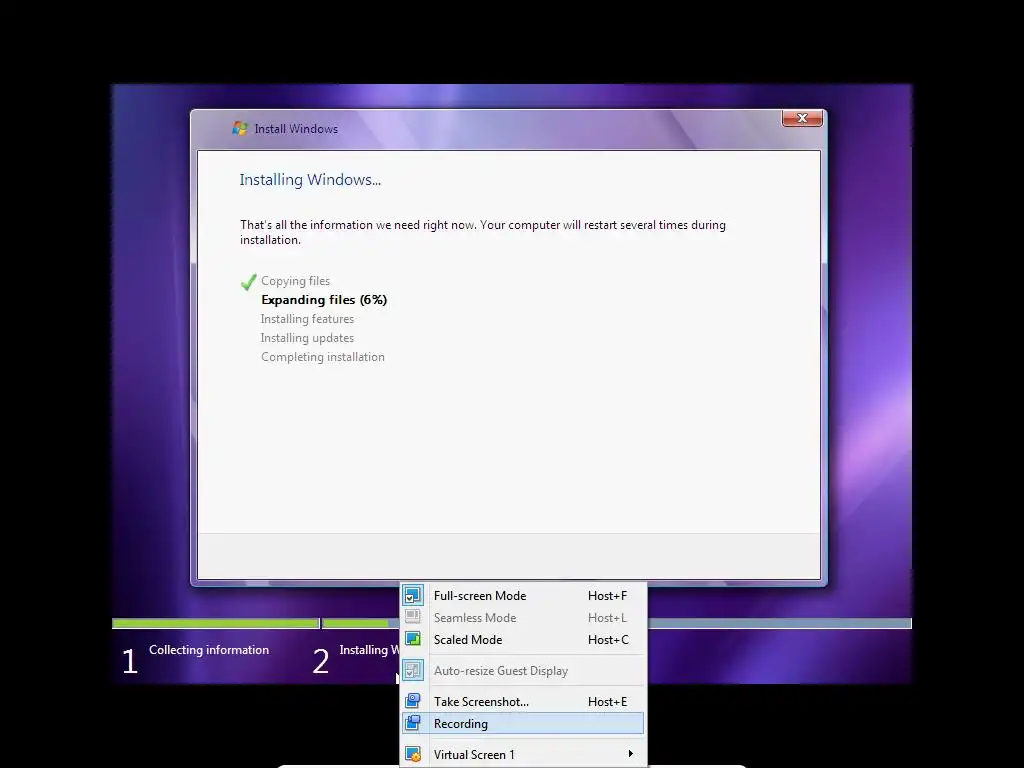
Task: Click 'Expanding files (6%)' status text
Action: [324, 300]
